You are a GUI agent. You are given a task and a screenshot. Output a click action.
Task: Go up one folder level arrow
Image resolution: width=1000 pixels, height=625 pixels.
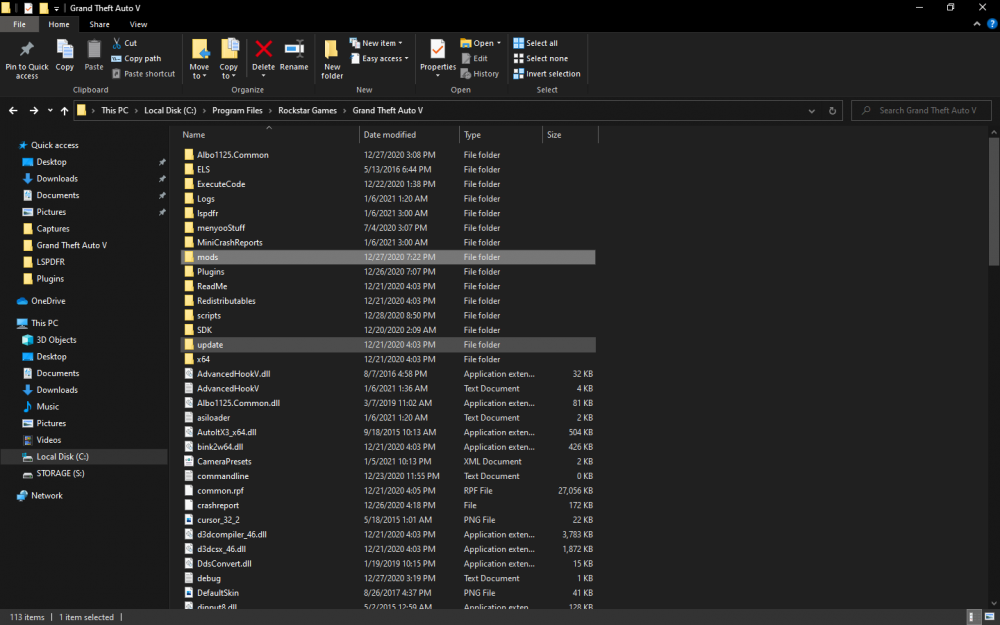64,111
